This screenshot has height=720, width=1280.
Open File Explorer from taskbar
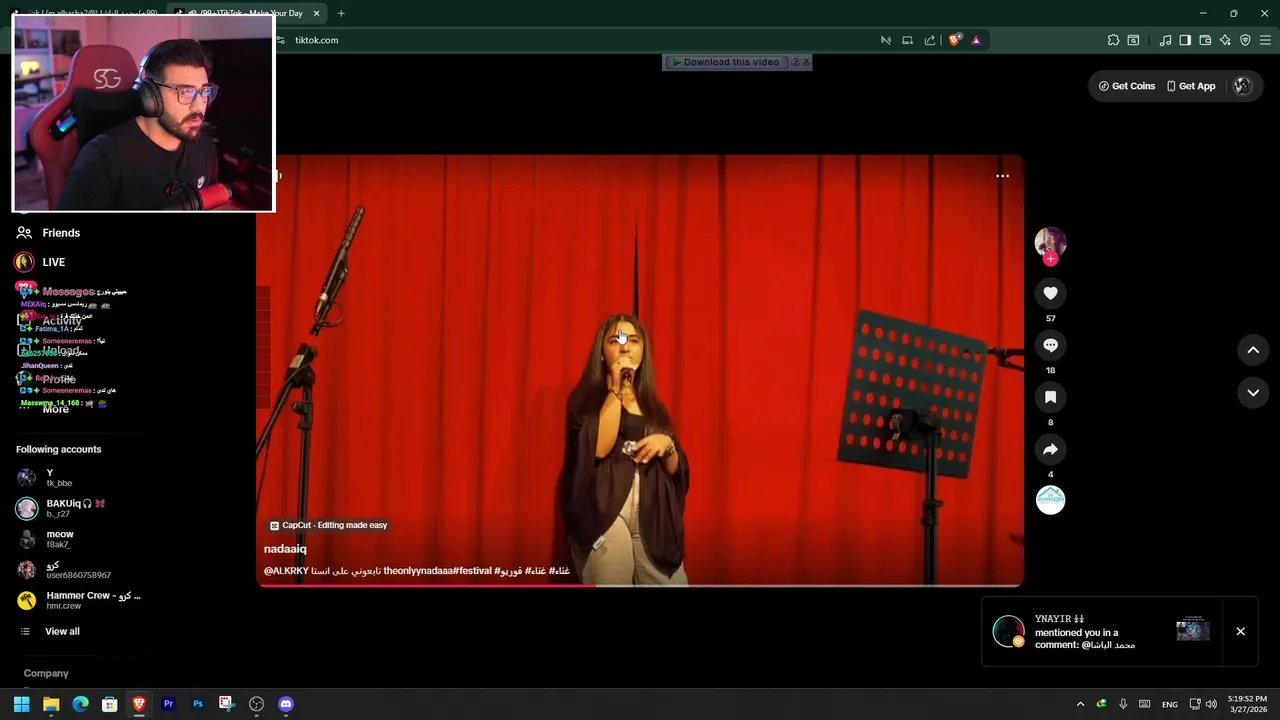(x=51, y=704)
